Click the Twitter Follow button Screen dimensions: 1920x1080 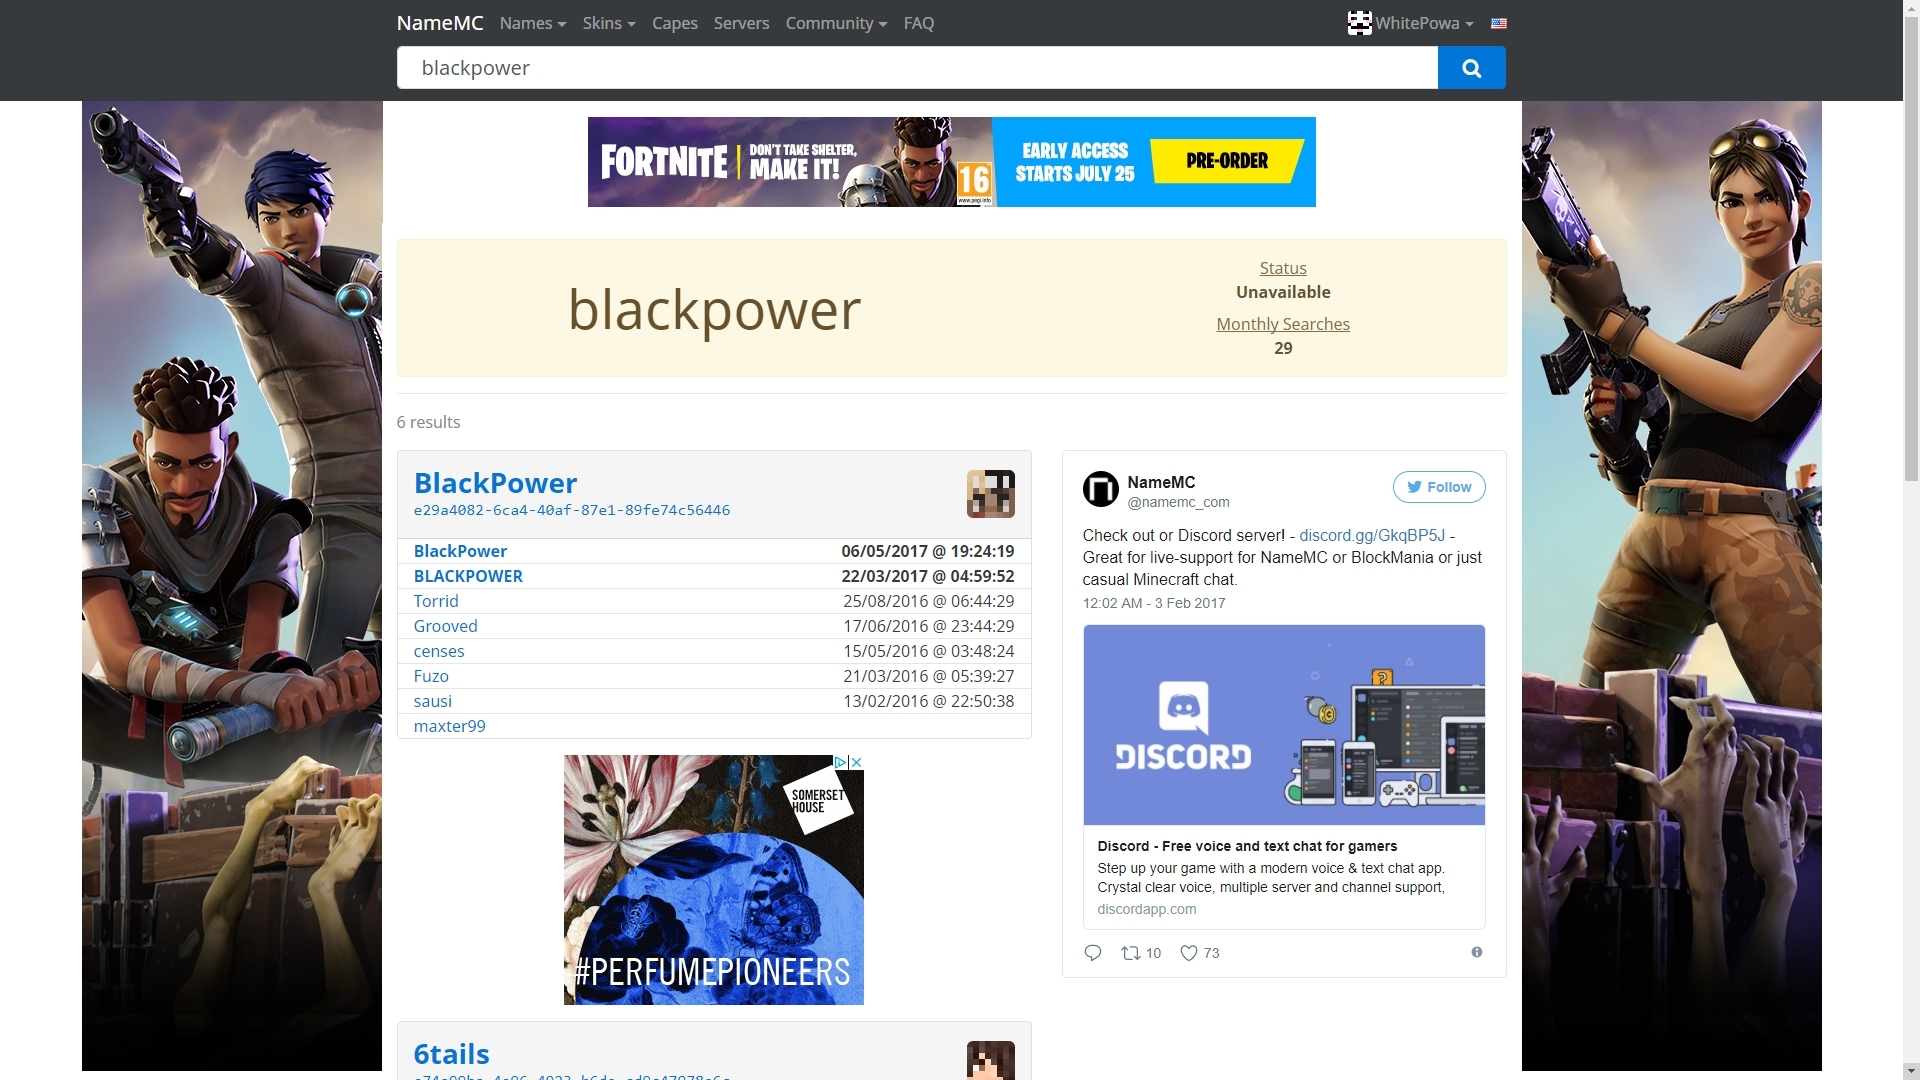[1438, 487]
